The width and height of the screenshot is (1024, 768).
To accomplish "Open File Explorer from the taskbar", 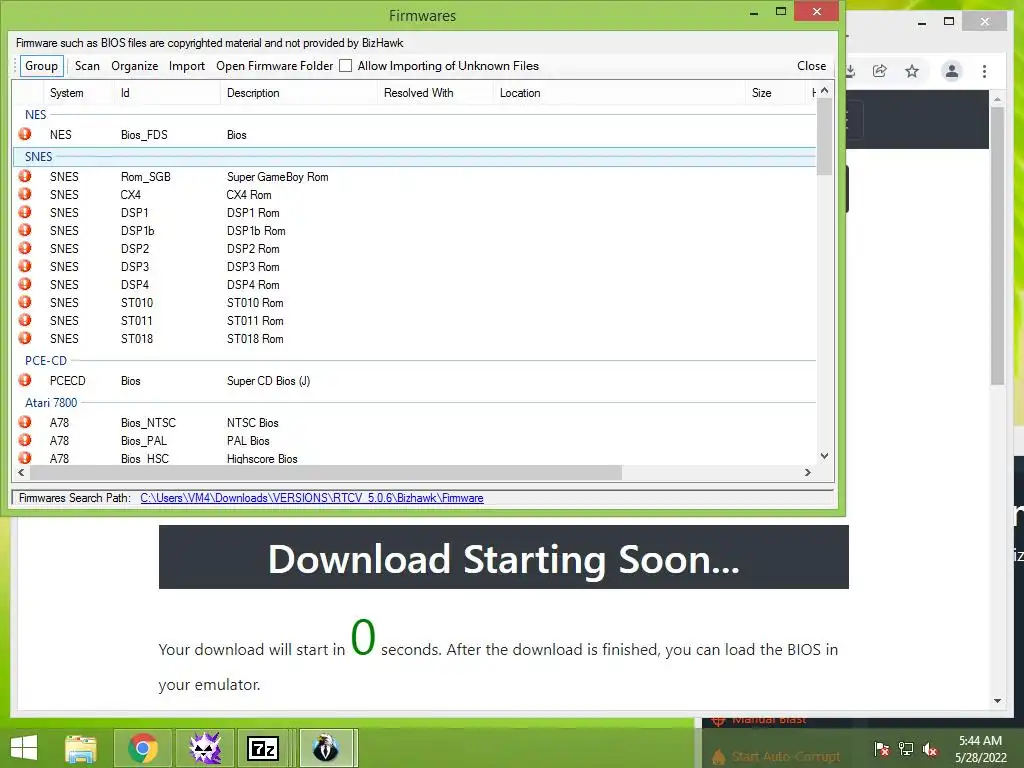I will coord(80,748).
